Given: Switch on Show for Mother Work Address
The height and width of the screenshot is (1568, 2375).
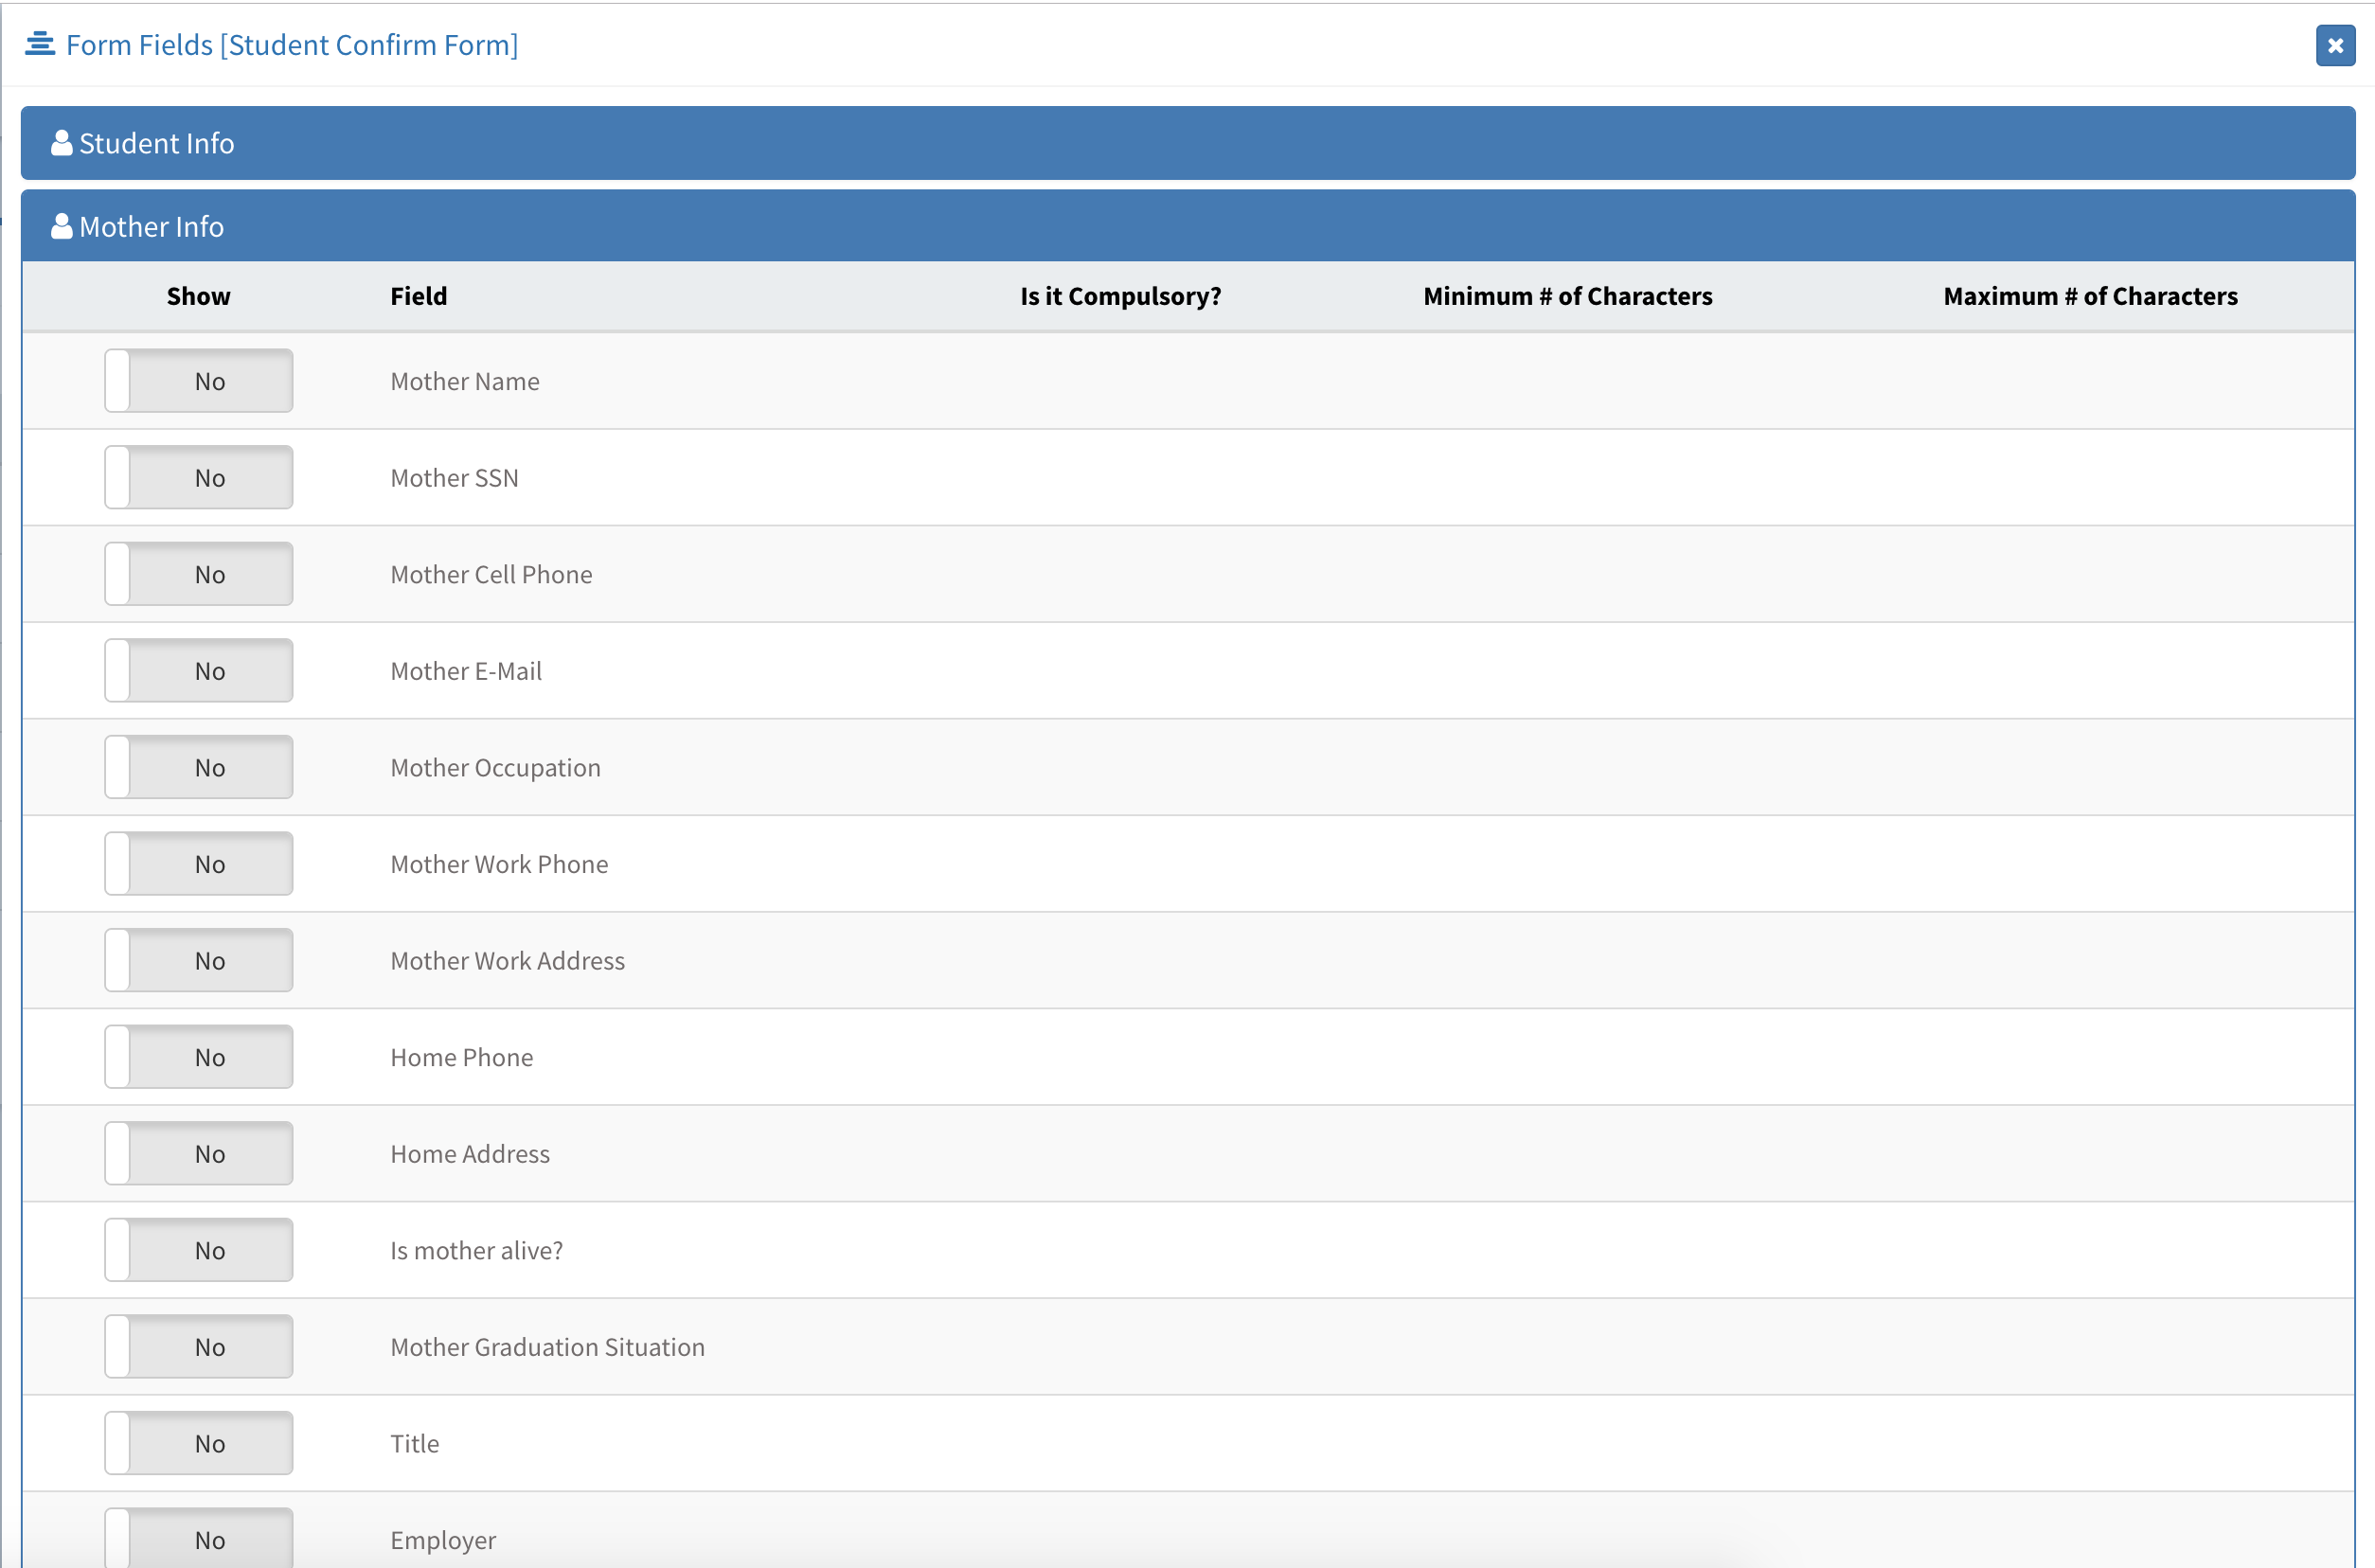Looking at the screenshot, I should coord(199,960).
